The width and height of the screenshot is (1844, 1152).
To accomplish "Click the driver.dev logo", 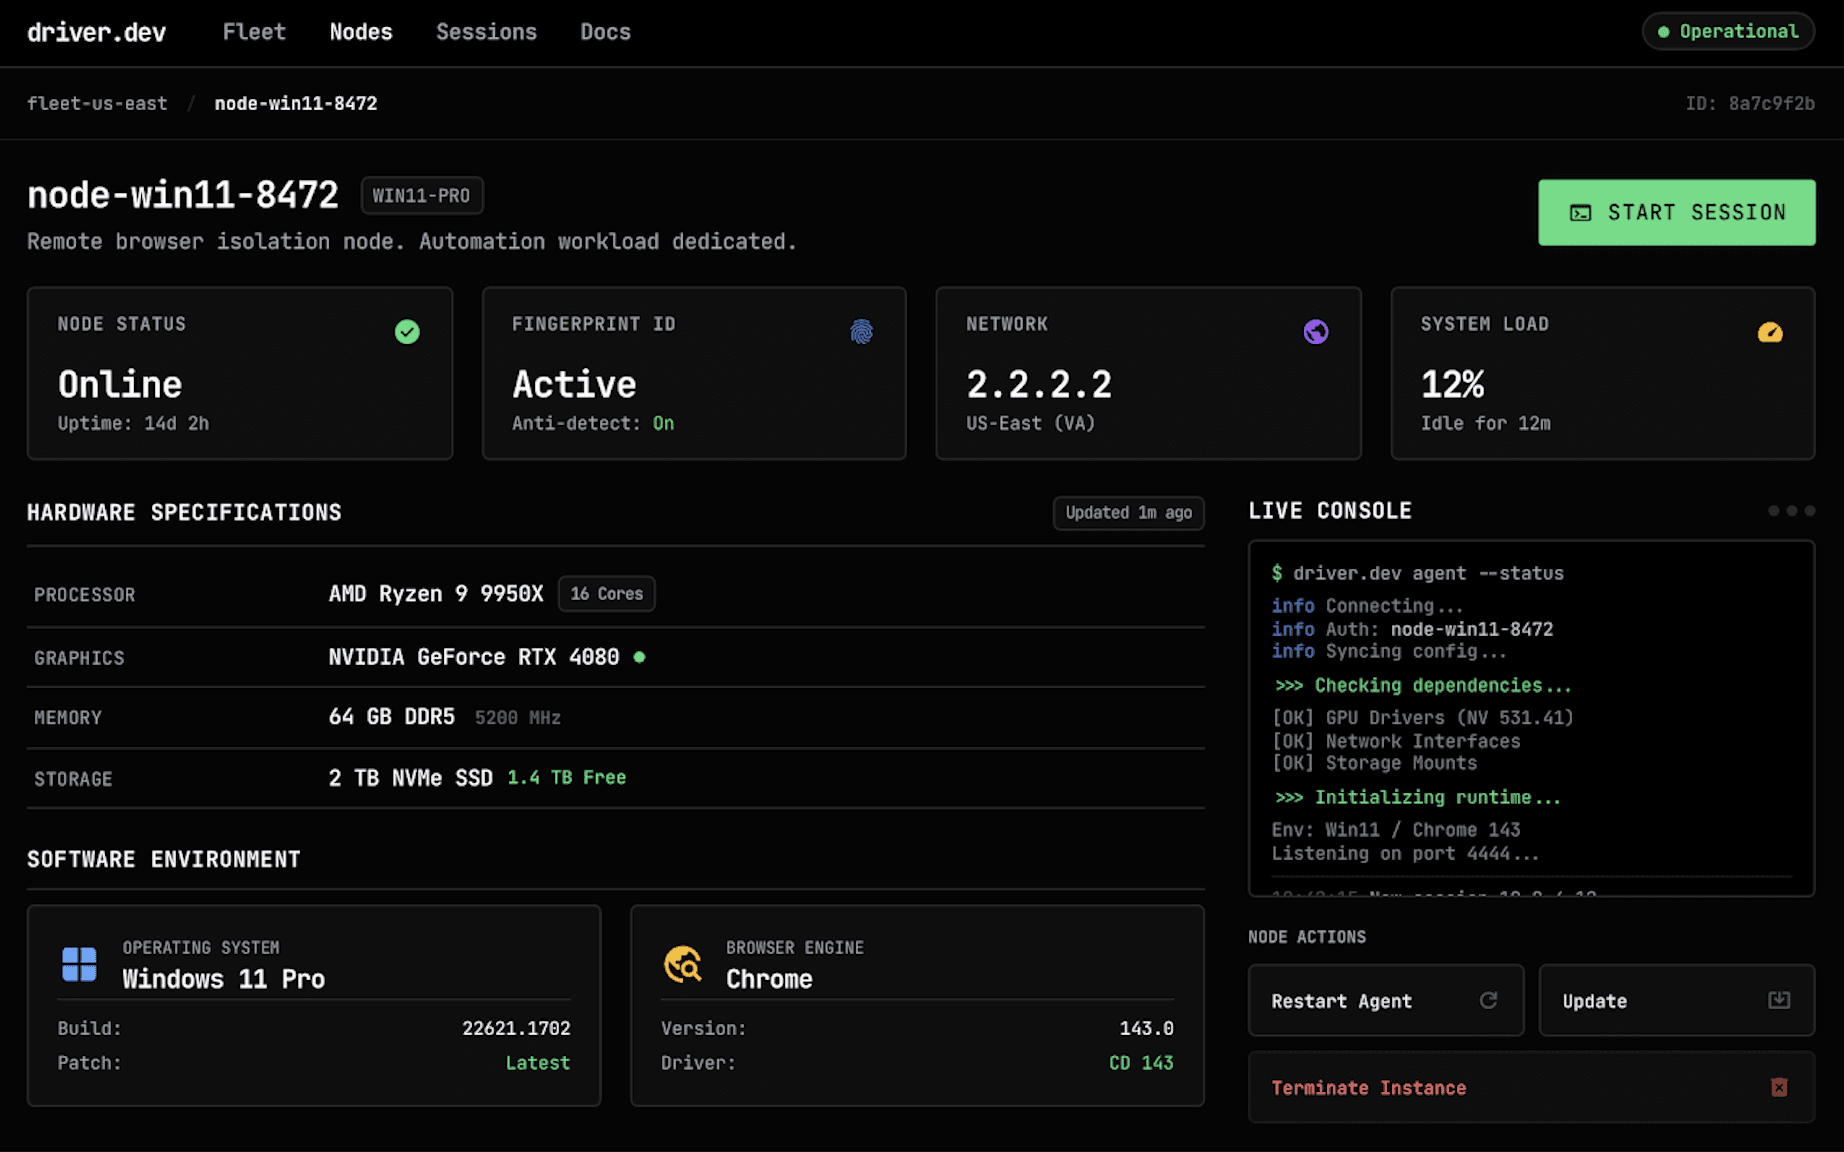I will 97,32.
